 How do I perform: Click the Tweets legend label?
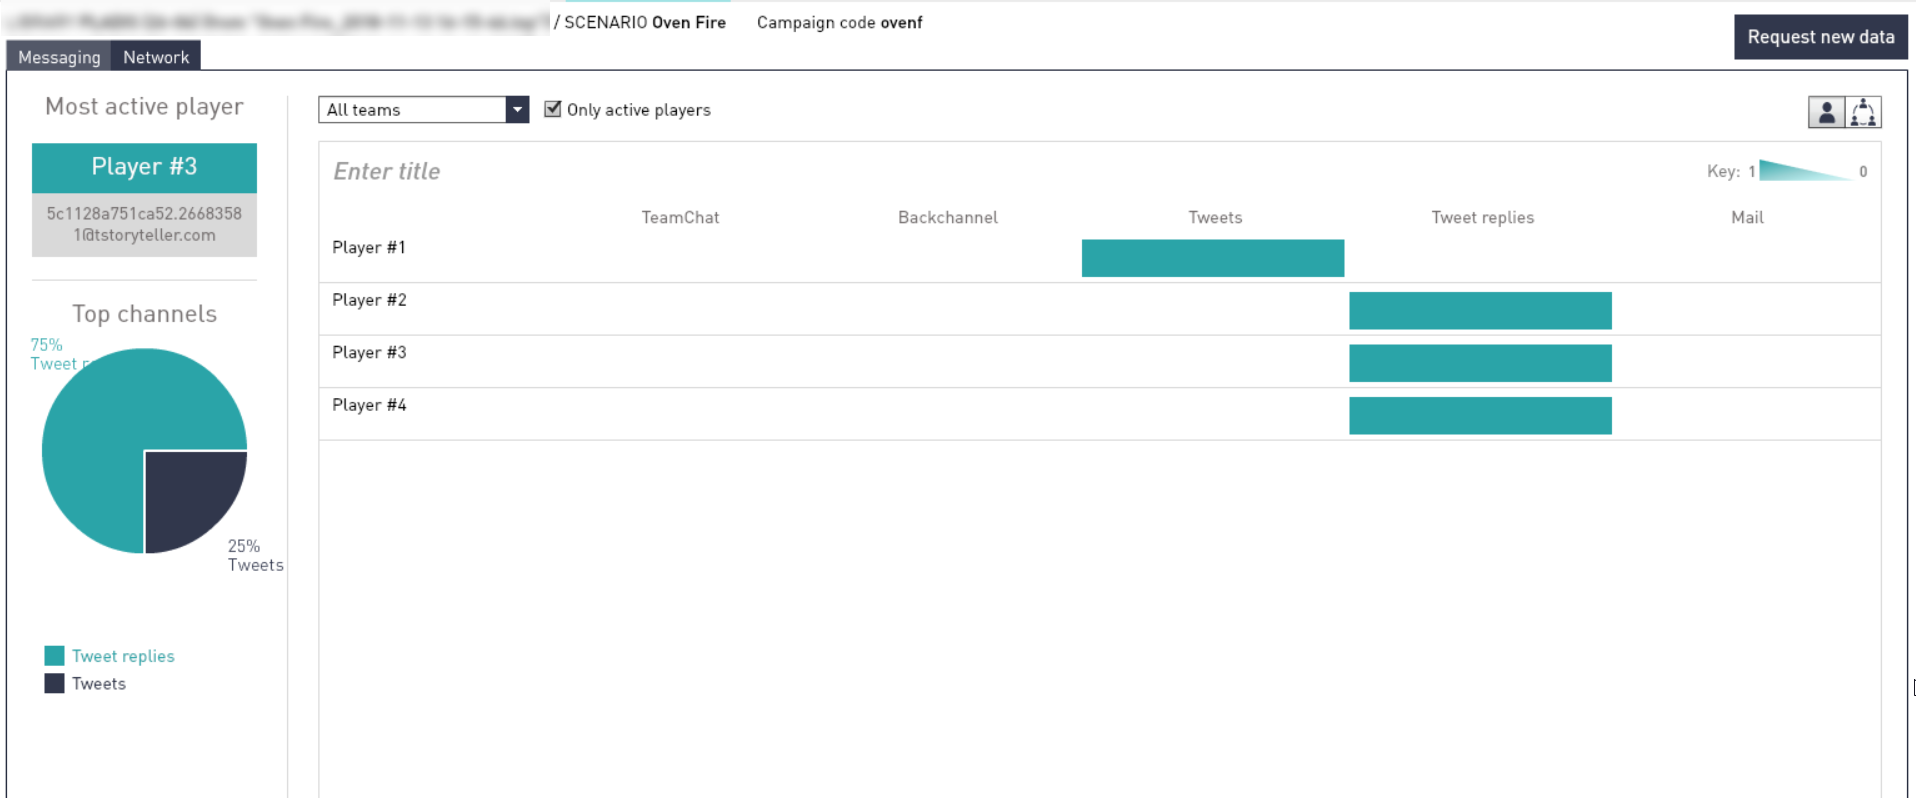click(x=99, y=684)
